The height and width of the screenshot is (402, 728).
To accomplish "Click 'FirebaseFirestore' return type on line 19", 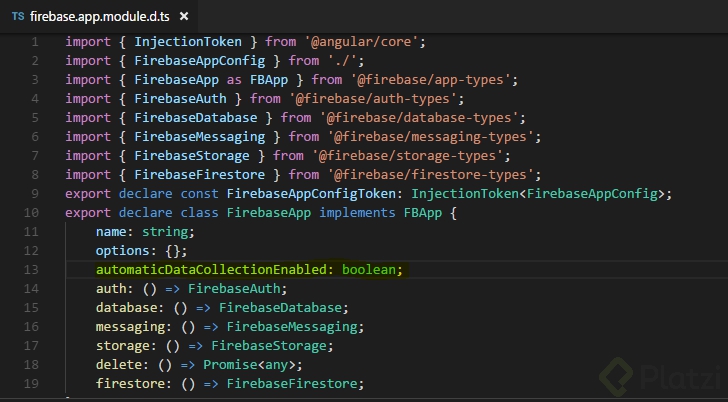I will point(292,384).
